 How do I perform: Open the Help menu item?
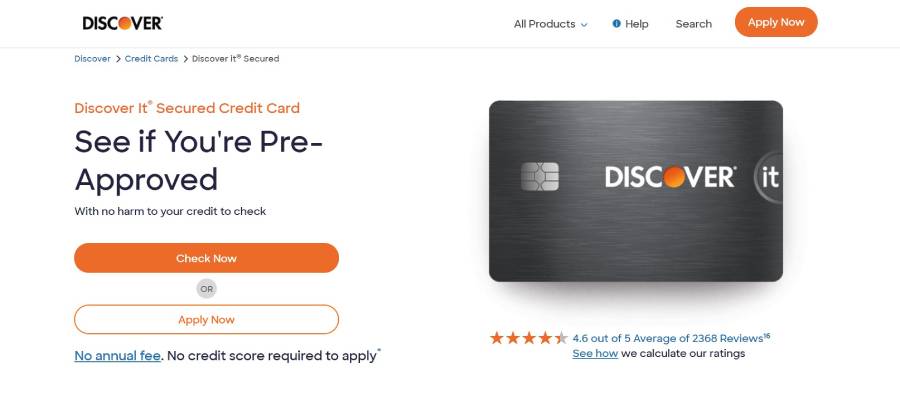click(x=630, y=24)
